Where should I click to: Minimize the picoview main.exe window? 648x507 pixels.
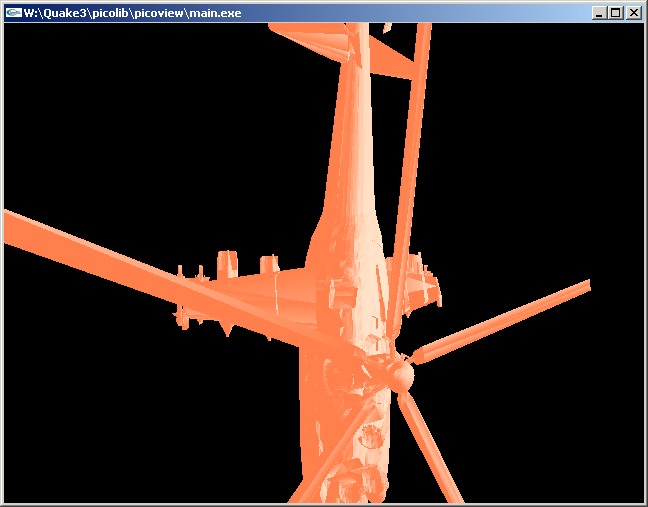coord(599,13)
